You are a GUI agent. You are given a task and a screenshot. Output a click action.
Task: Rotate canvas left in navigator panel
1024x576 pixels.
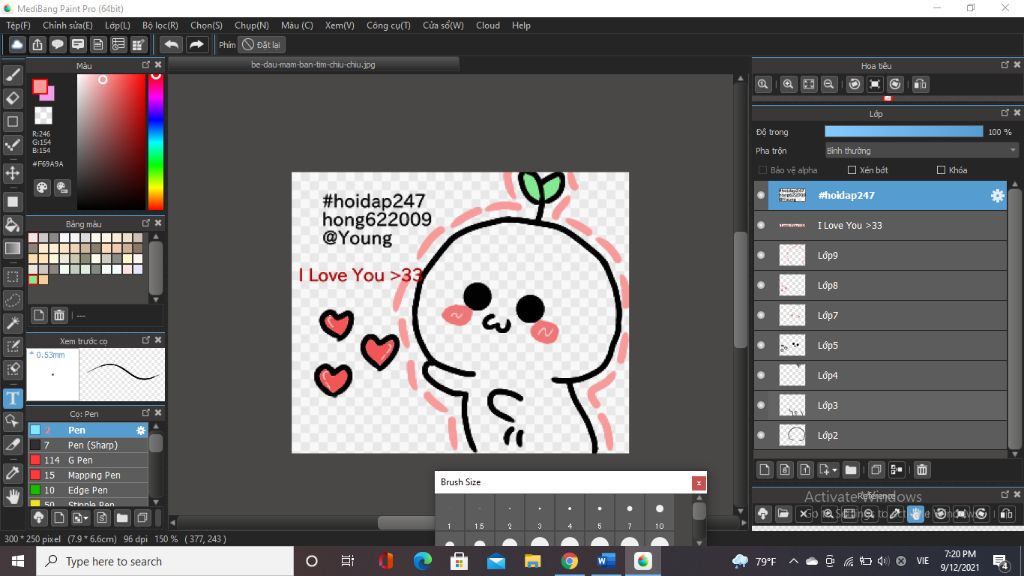point(854,84)
